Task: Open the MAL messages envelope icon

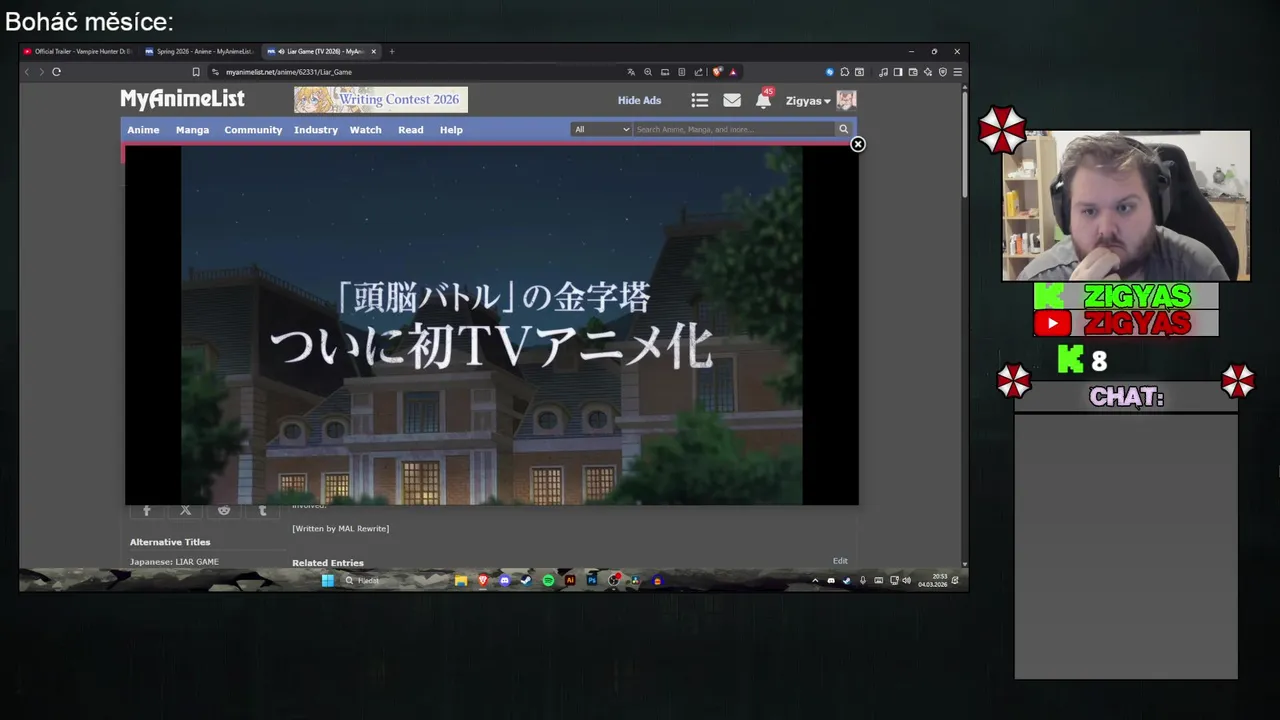Action: click(x=732, y=100)
